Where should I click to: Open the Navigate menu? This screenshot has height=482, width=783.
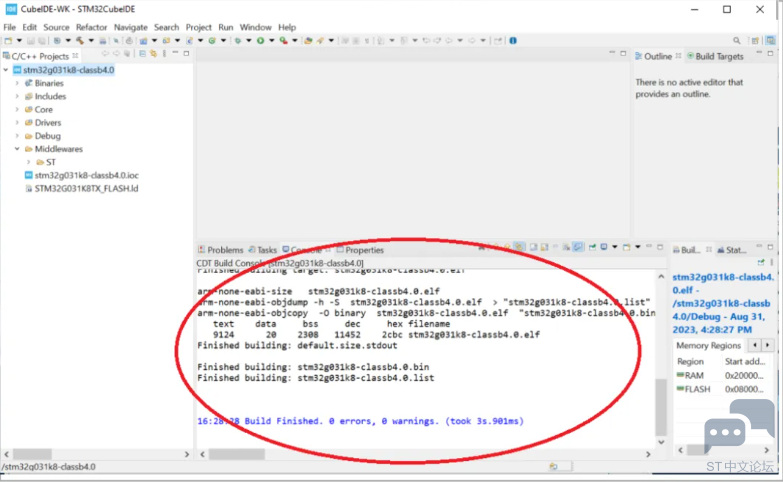pos(131,27)
